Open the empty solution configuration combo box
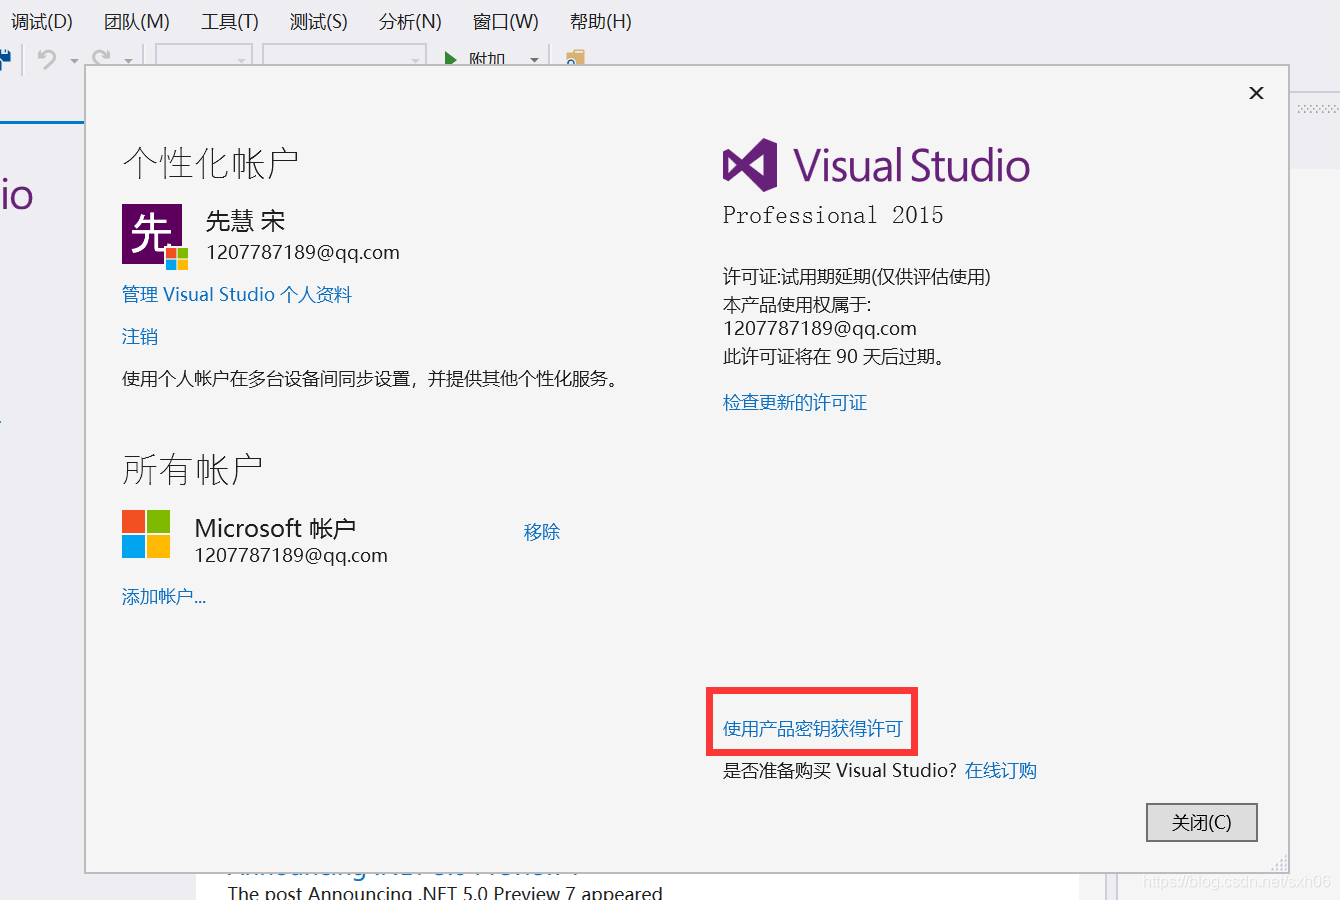 (203, 57)
